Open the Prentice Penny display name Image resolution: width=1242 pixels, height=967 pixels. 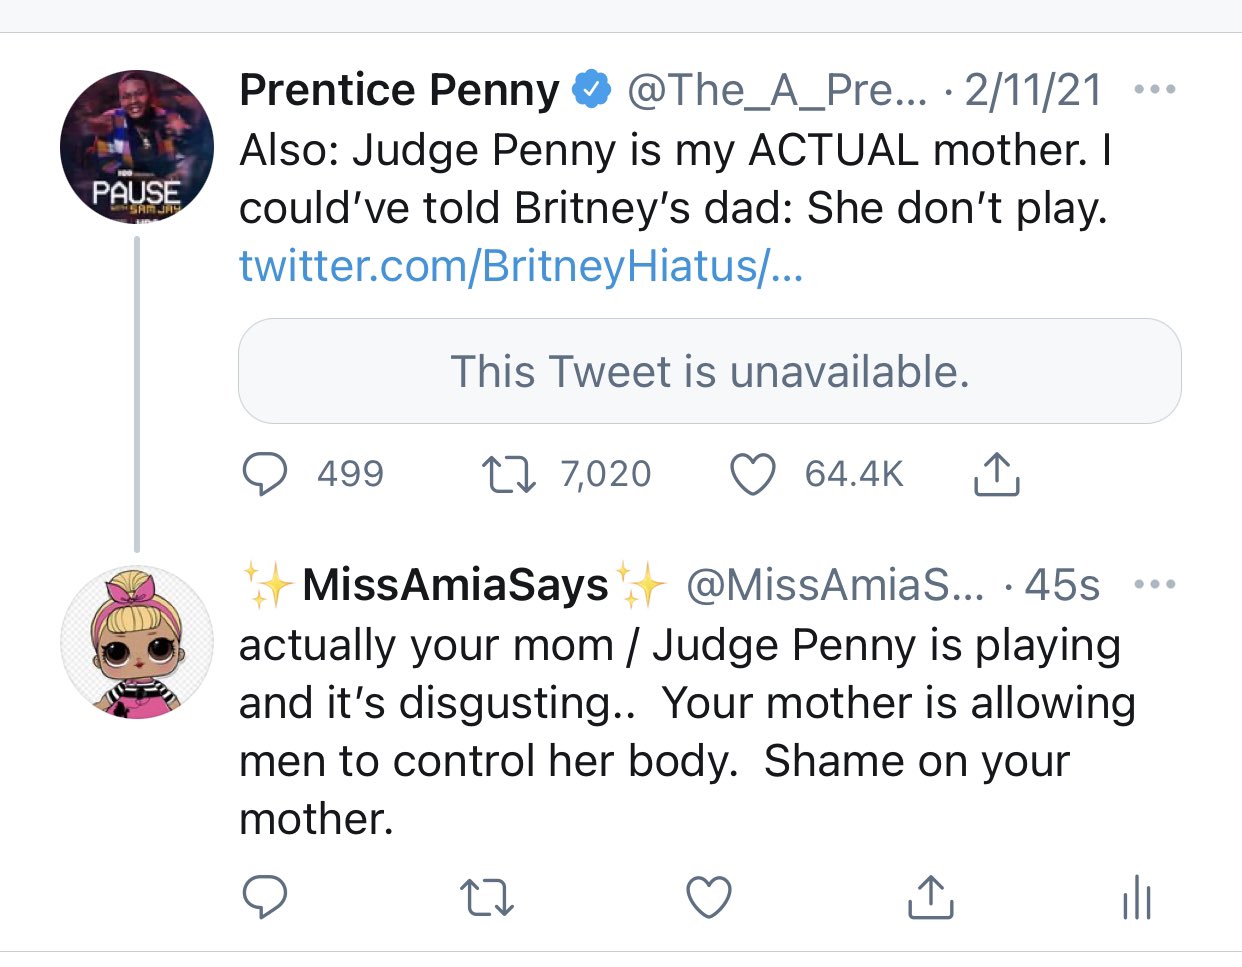click(x=399, y=90)
